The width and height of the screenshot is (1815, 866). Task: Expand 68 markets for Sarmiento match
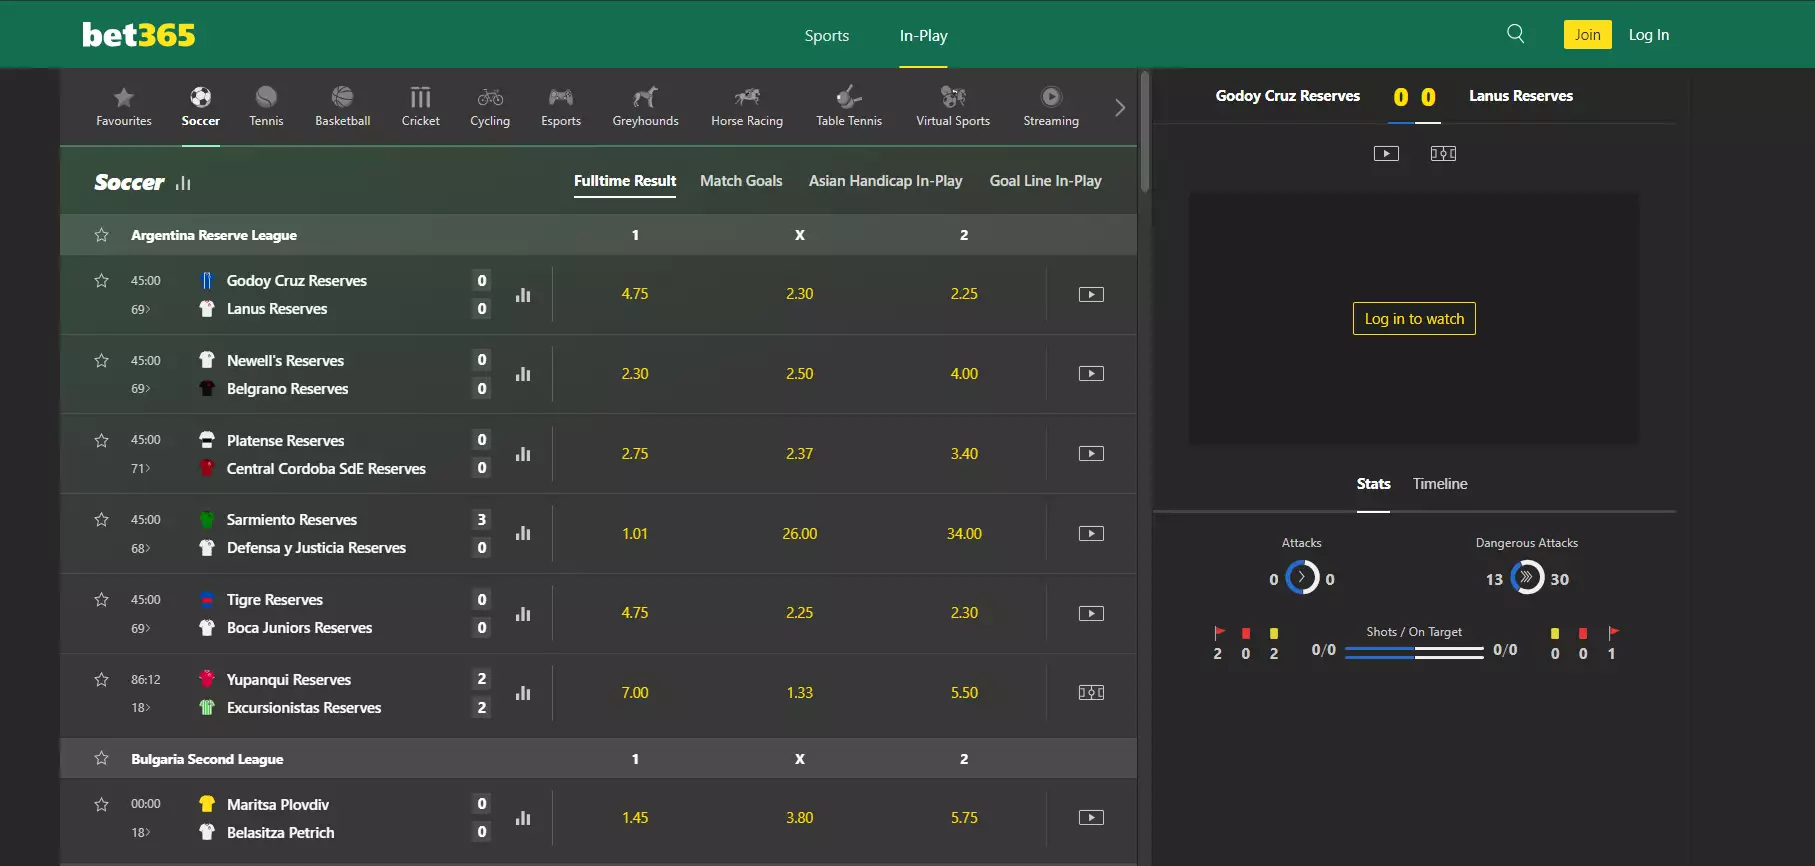click(141, 548)
